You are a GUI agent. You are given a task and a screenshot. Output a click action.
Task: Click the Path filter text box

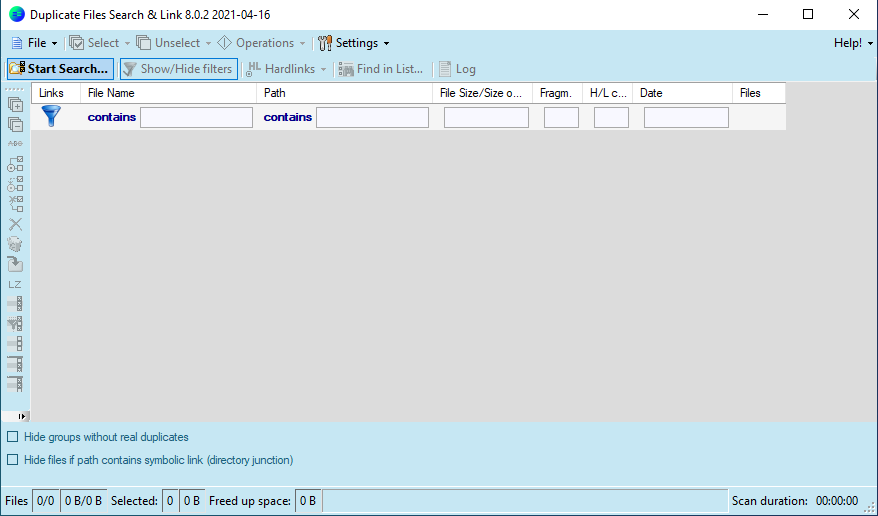click(x=372, y=117)
